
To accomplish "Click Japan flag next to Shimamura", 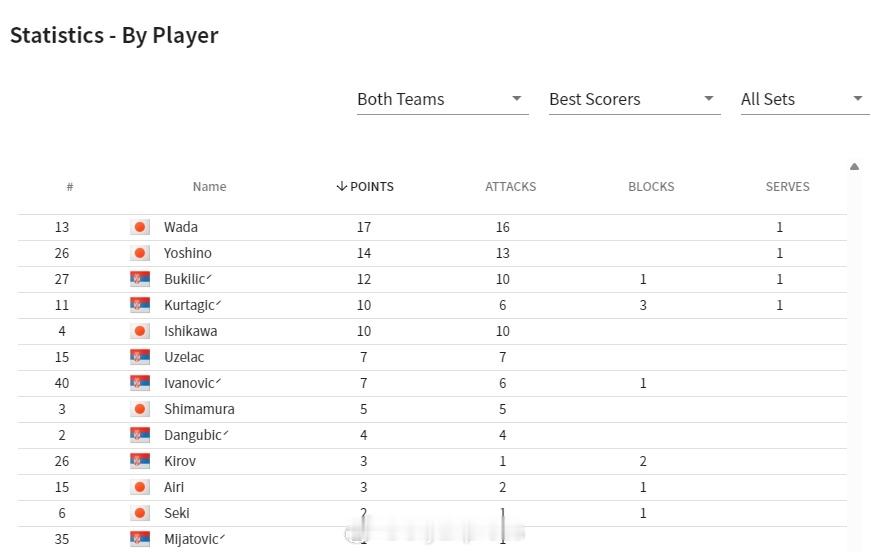I will point(140,409).
